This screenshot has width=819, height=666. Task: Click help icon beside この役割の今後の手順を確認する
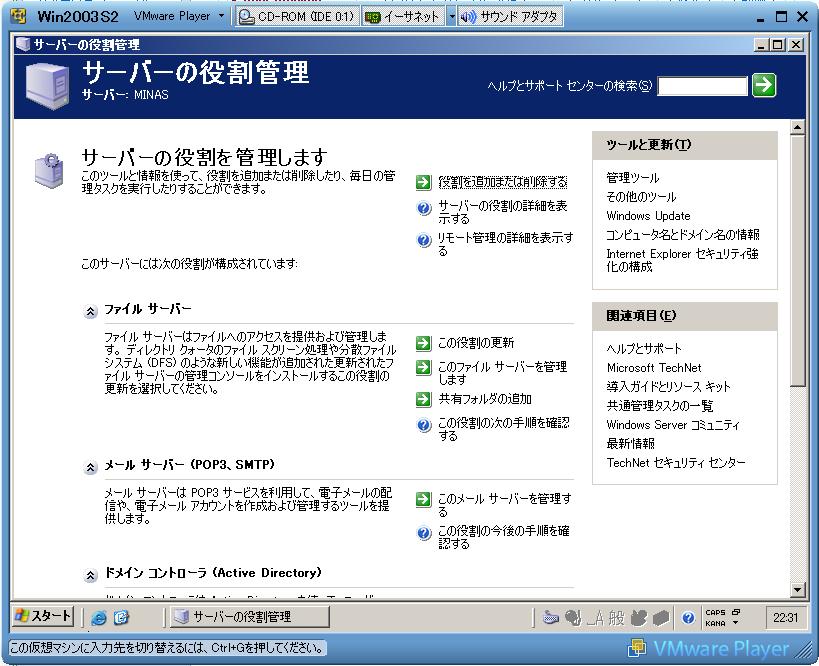pyautogui.click(x=424, y=533)
